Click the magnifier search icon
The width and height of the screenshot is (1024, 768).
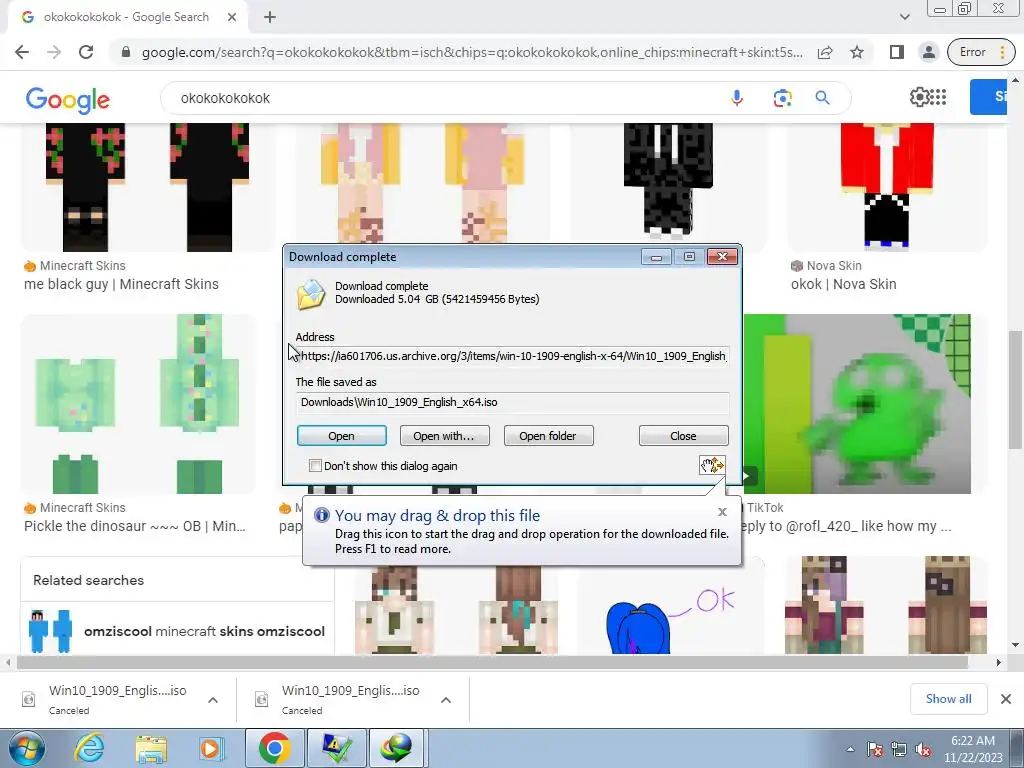822,98
